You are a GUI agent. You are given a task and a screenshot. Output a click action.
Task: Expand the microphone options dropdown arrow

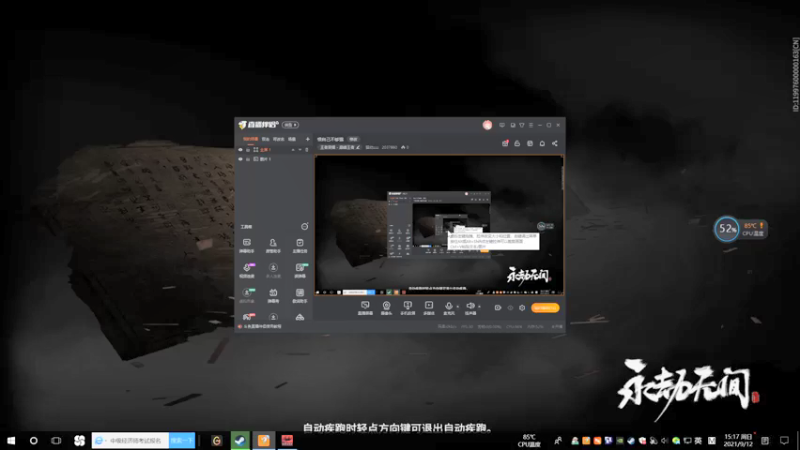pyautogui.click(x=458, y=307)
